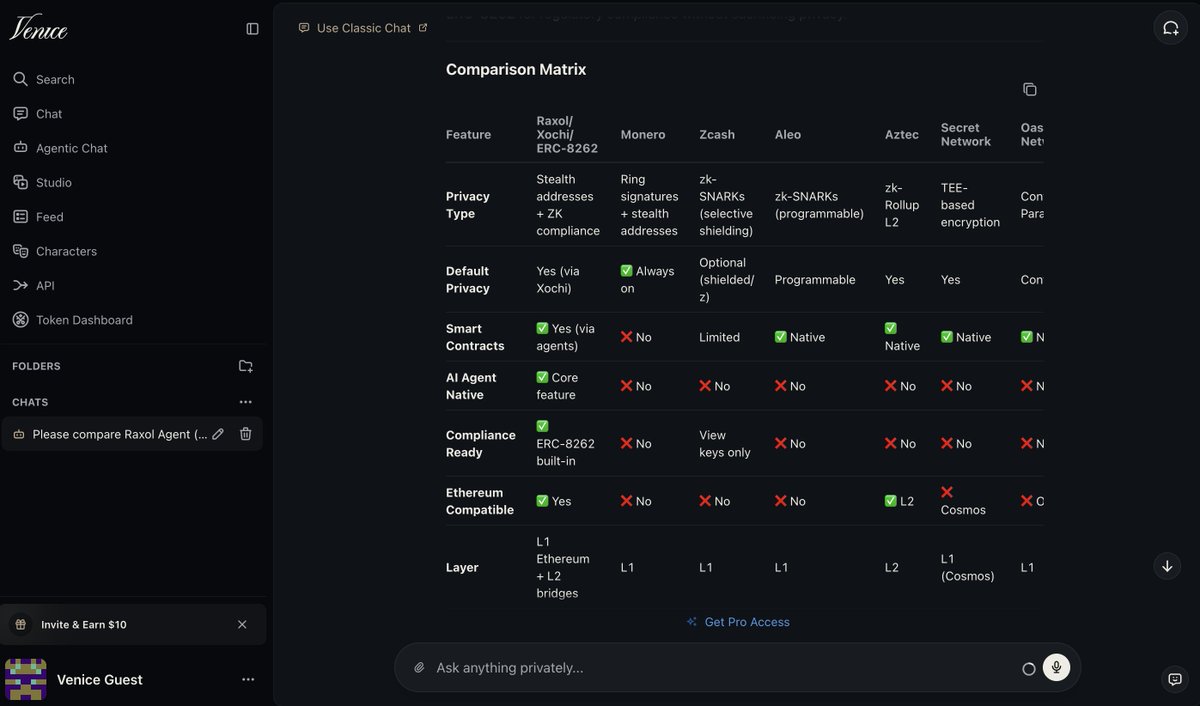Viewport: 1200px width, 706px height.
Task: Click Get Pro Access link
Action: 738,622
